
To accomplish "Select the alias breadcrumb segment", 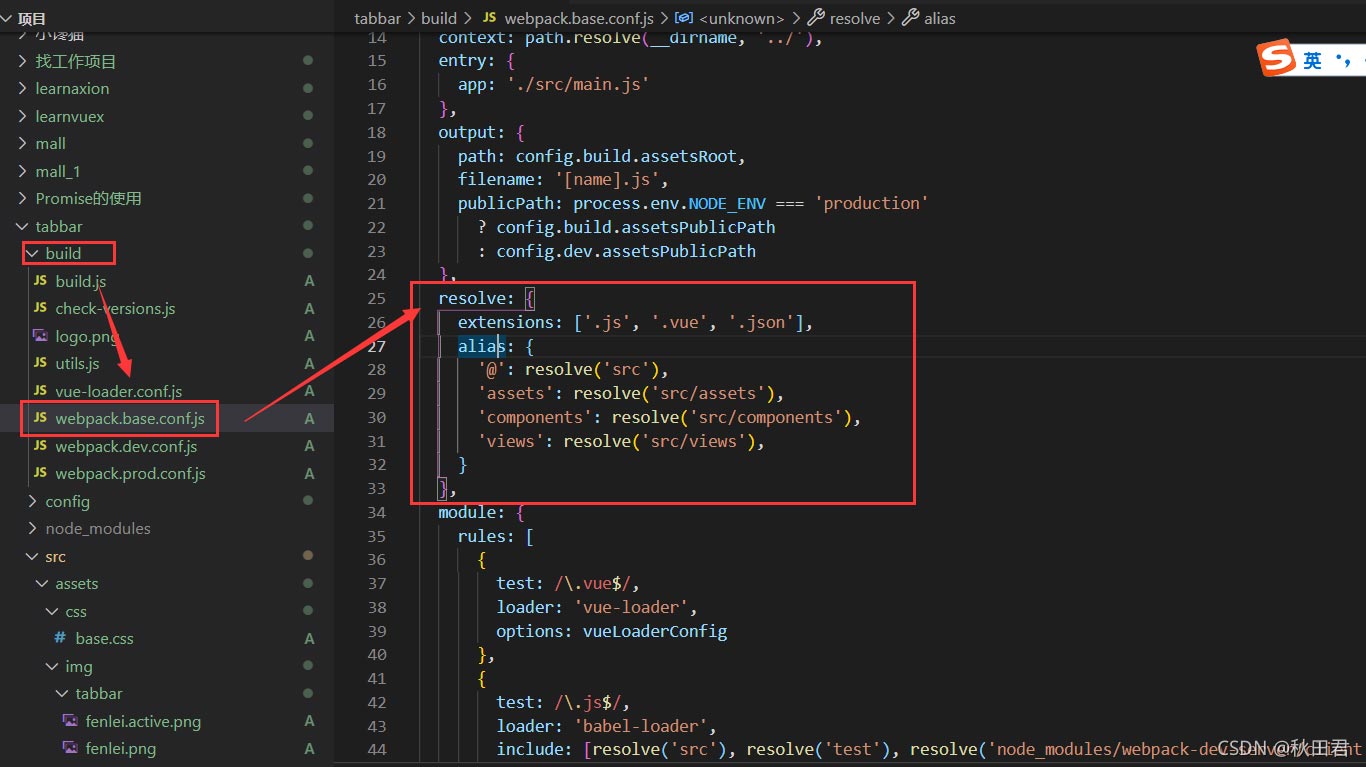I will 940,18.
